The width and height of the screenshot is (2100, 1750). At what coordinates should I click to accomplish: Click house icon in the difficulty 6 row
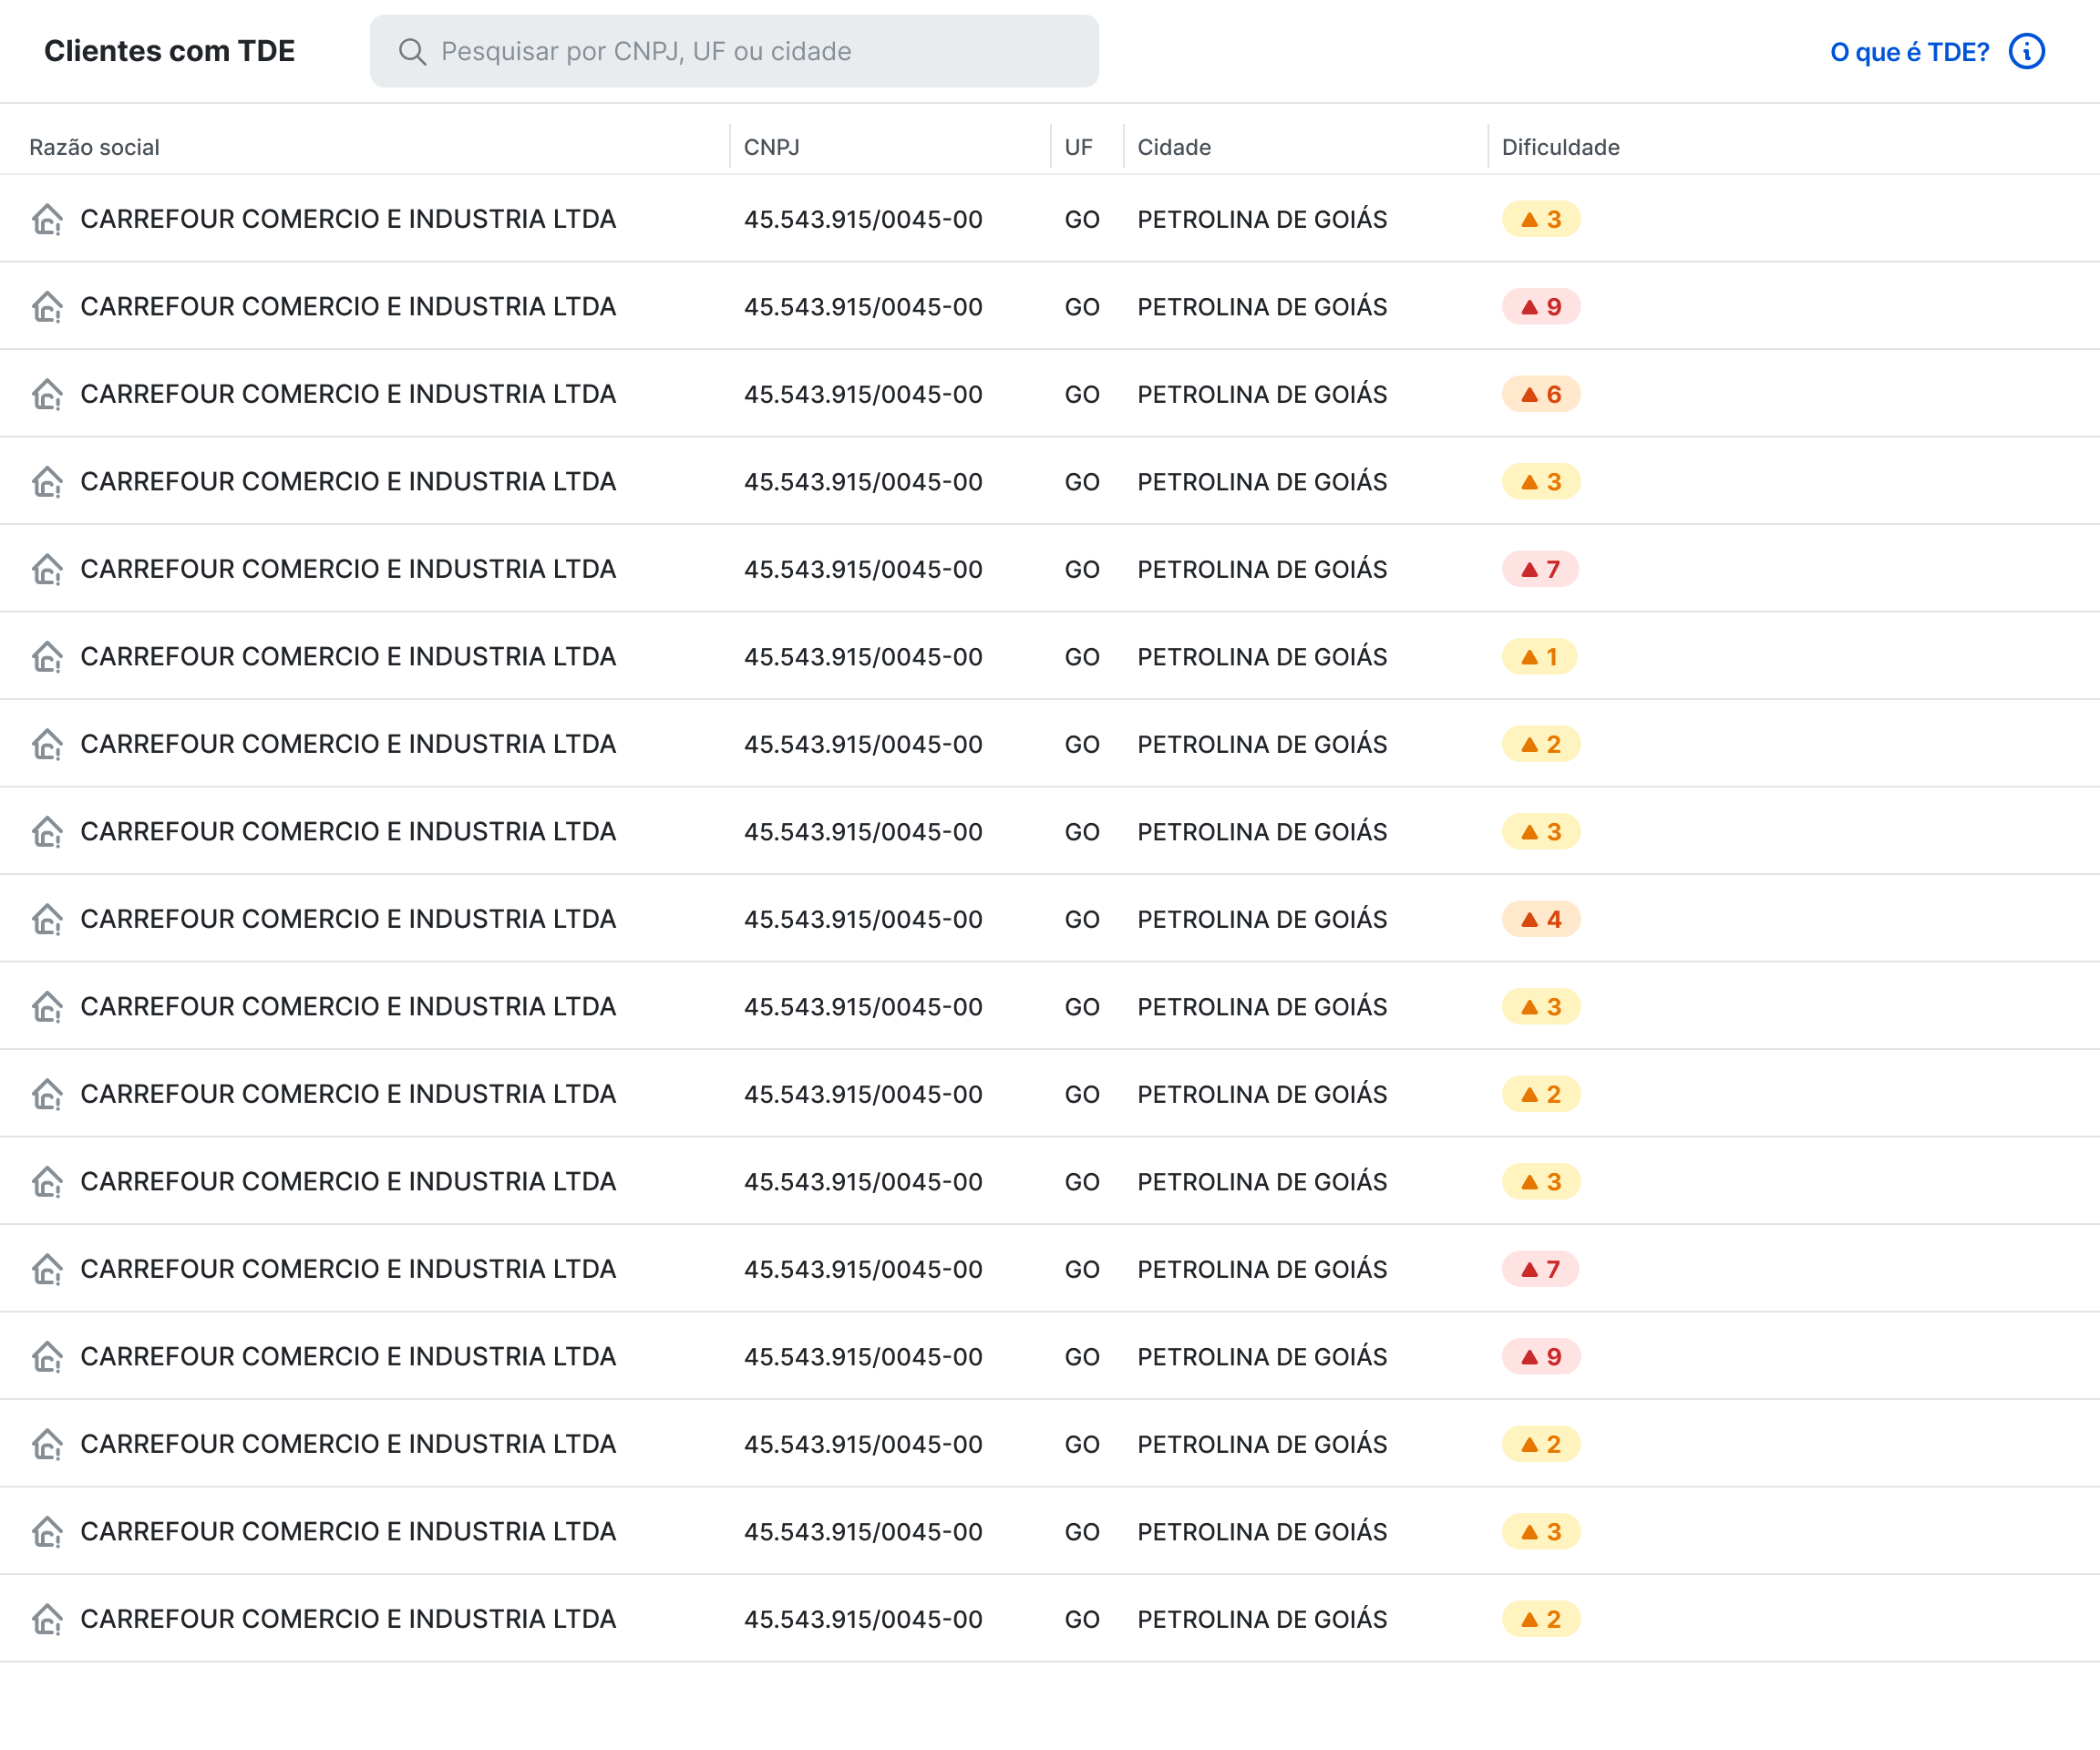47,394
